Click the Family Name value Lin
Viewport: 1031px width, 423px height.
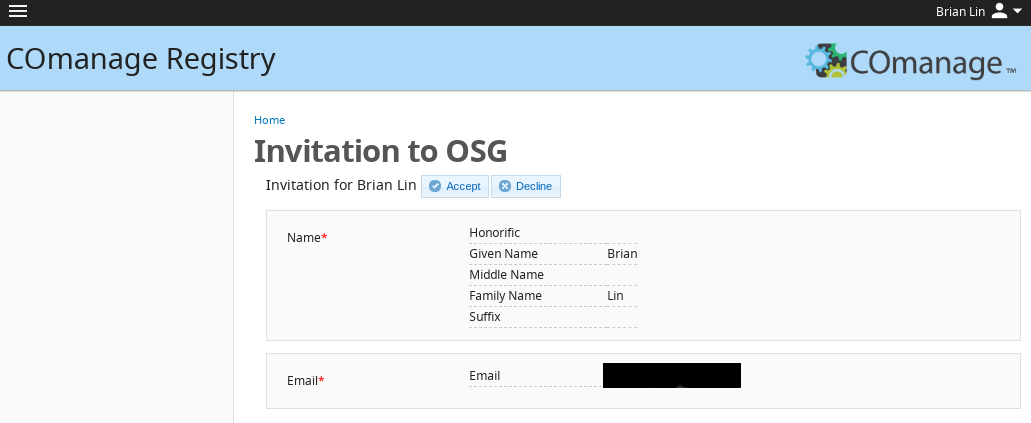point(615,296)
